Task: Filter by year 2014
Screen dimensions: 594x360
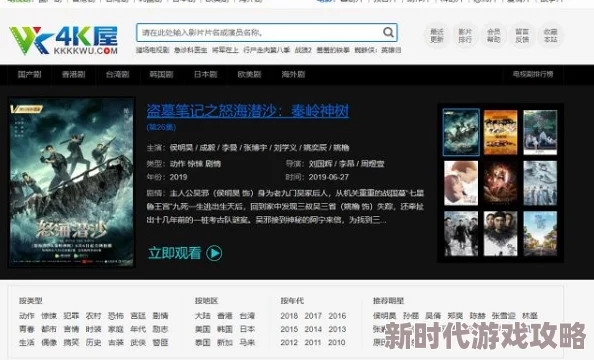Action: (313, 329)
